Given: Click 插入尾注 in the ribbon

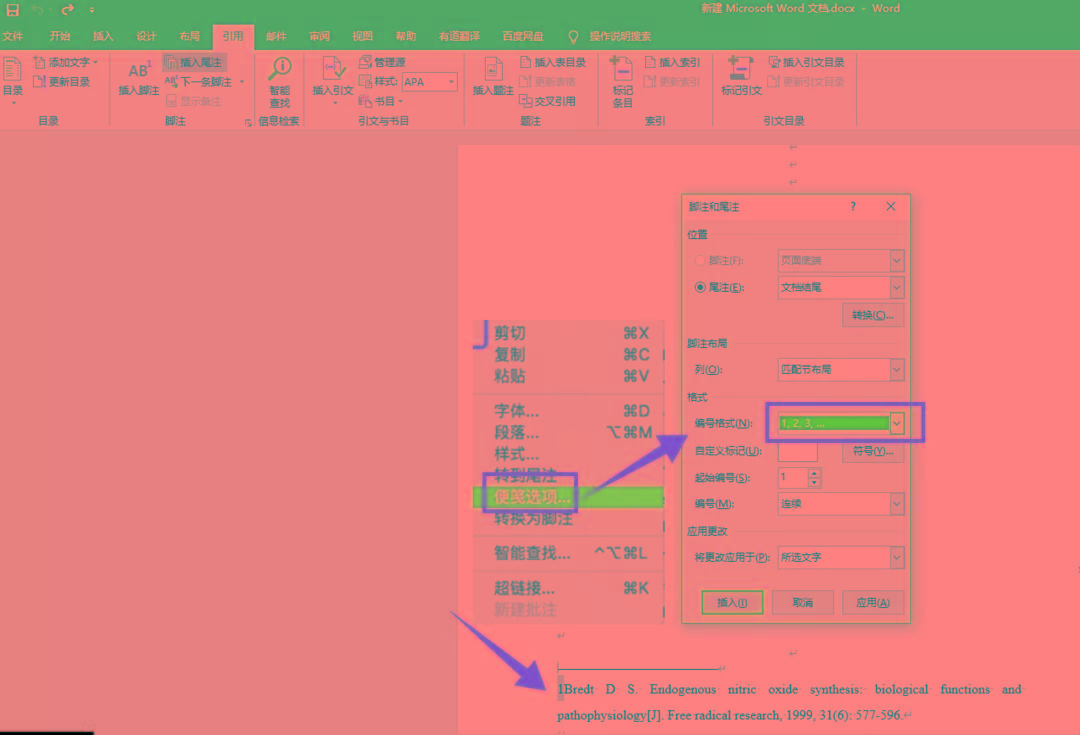Looking at the screenshot, I should point(194,62).
